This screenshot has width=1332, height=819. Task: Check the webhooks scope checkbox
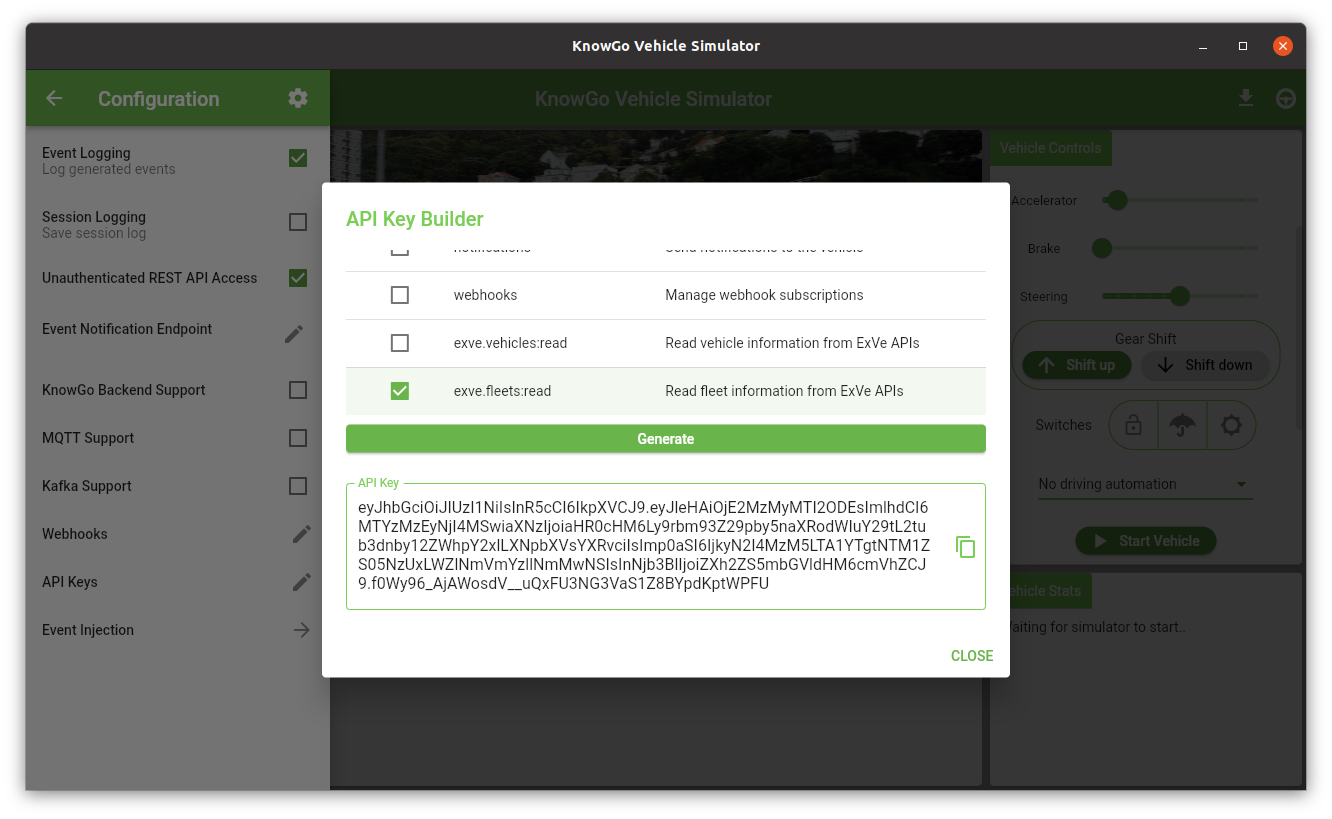(x=400, y=295)
